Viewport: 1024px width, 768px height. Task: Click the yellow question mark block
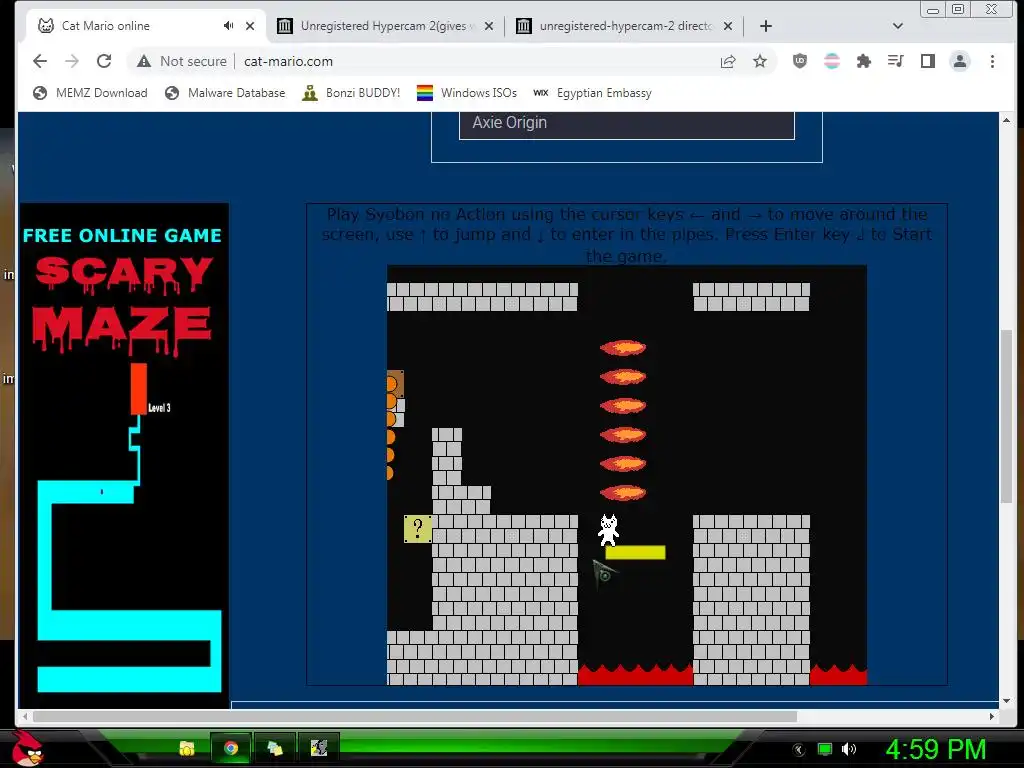[x=418, y=528]
